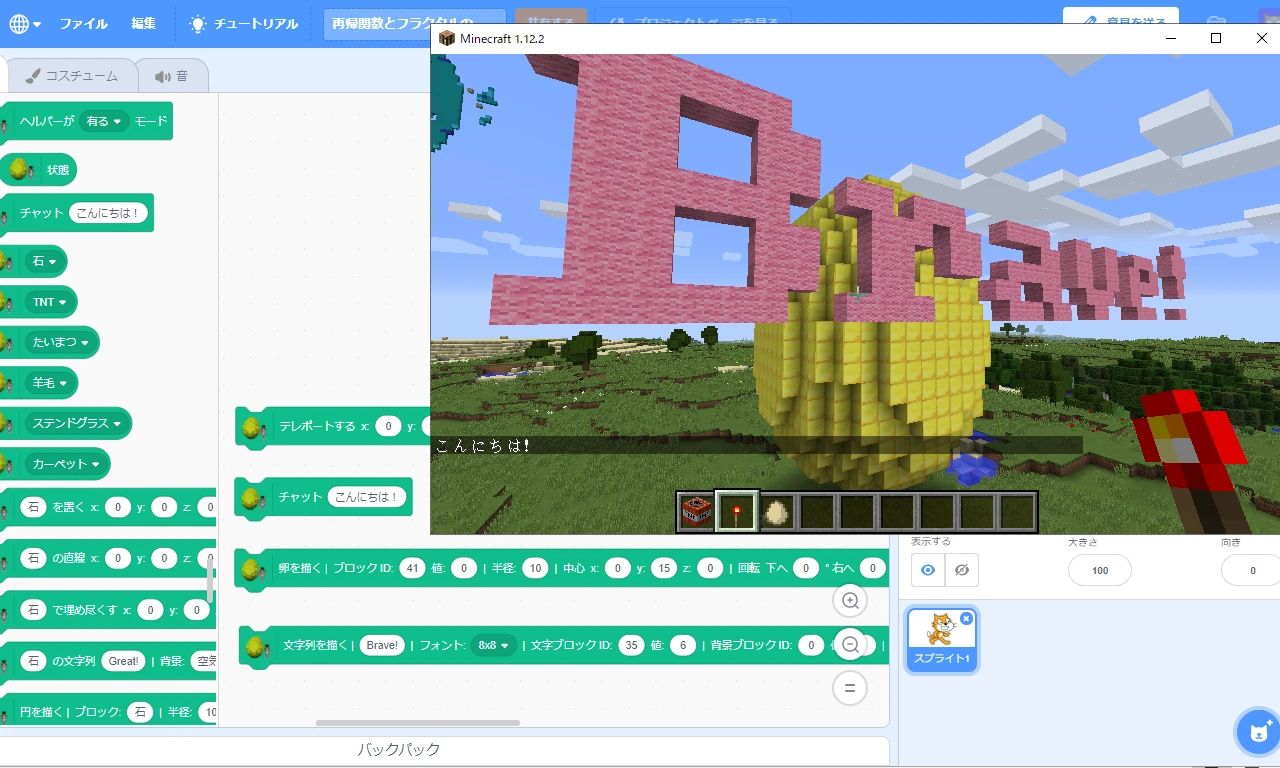Image resolution: width=1280 pixels, height=768 pixels.
Task: Expand the バックパック backpack bar
Action: click(398, 750)
